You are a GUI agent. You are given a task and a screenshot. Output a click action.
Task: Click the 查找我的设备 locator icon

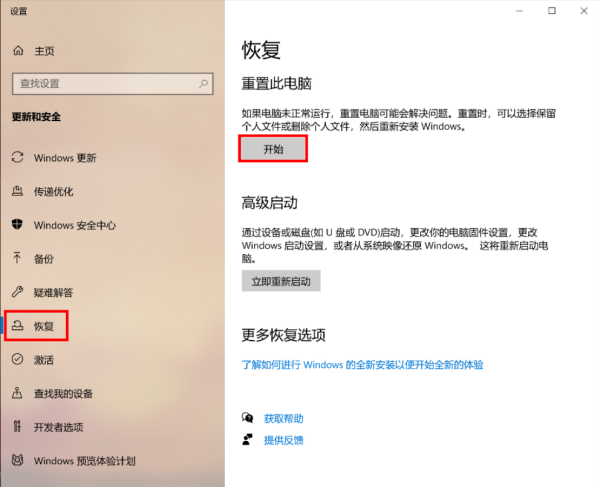[x=17, y=393]
